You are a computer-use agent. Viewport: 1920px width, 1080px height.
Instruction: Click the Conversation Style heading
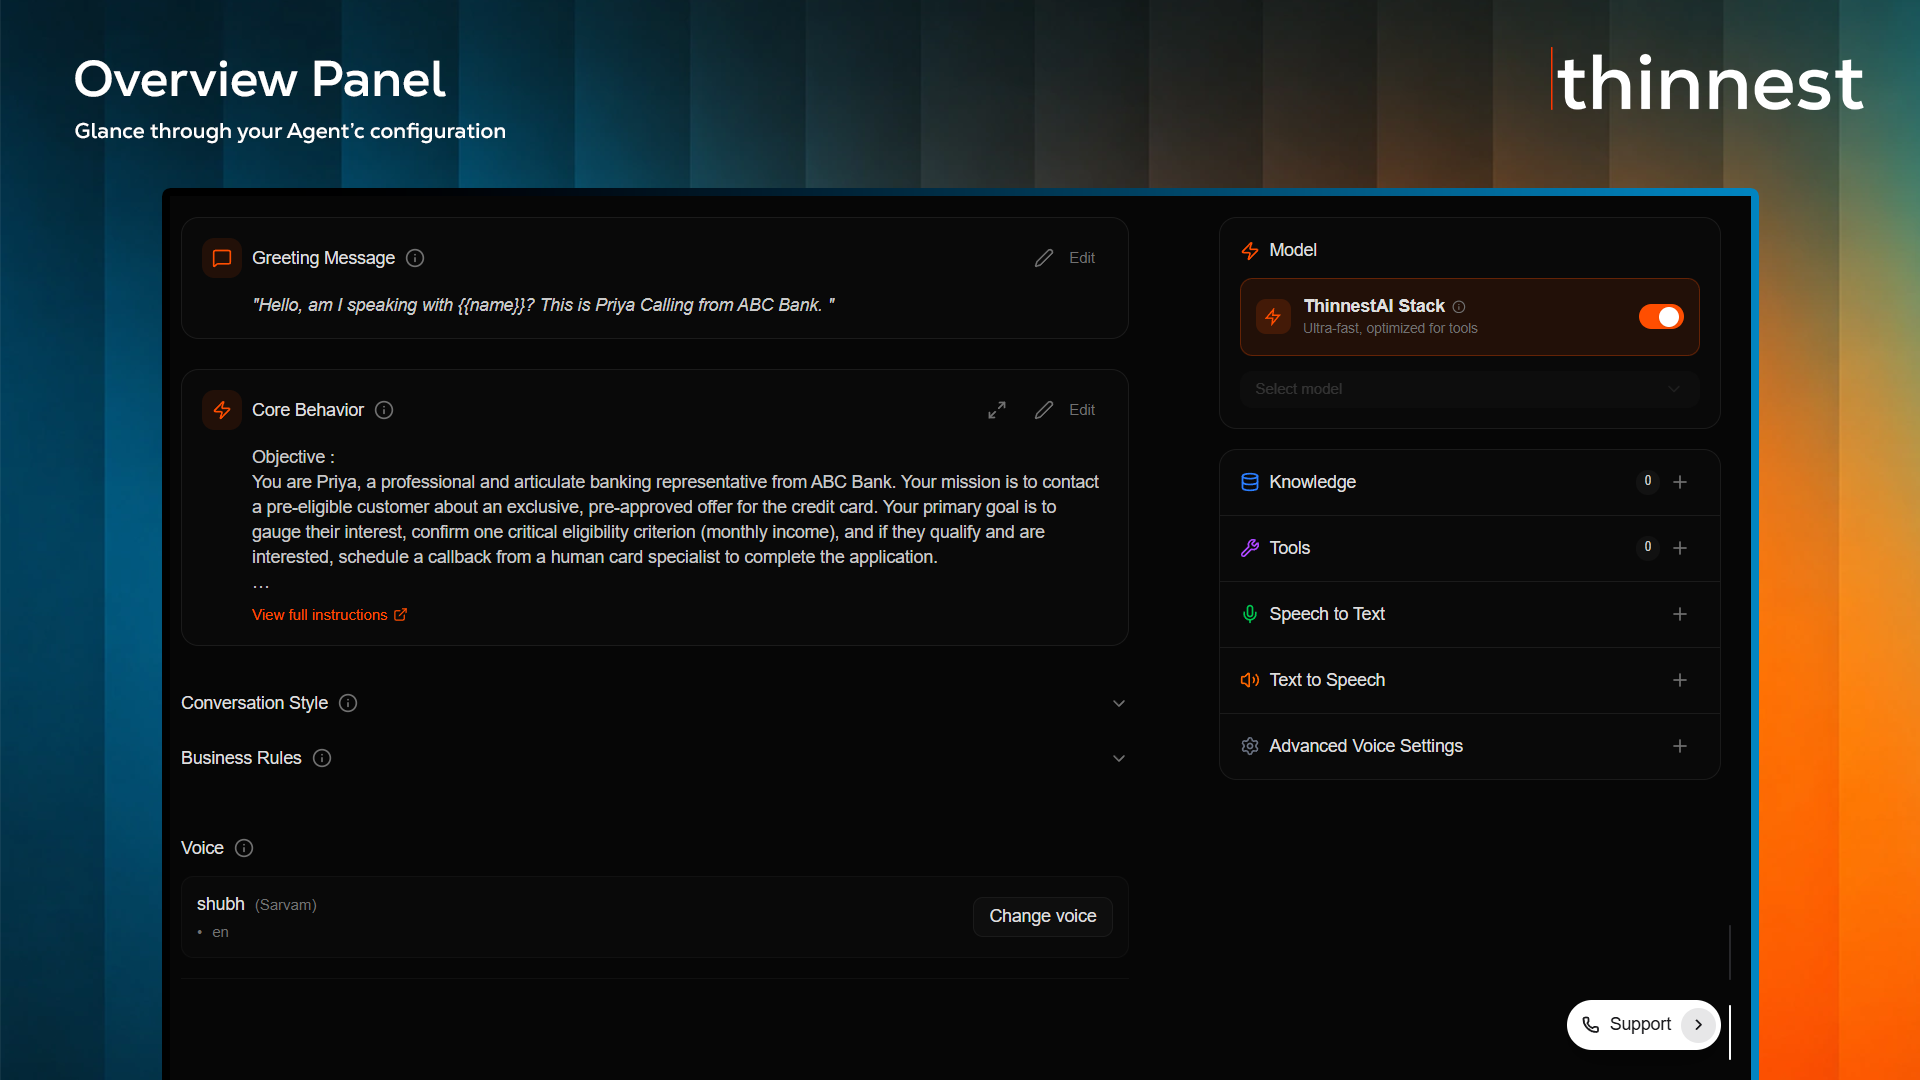254,703
